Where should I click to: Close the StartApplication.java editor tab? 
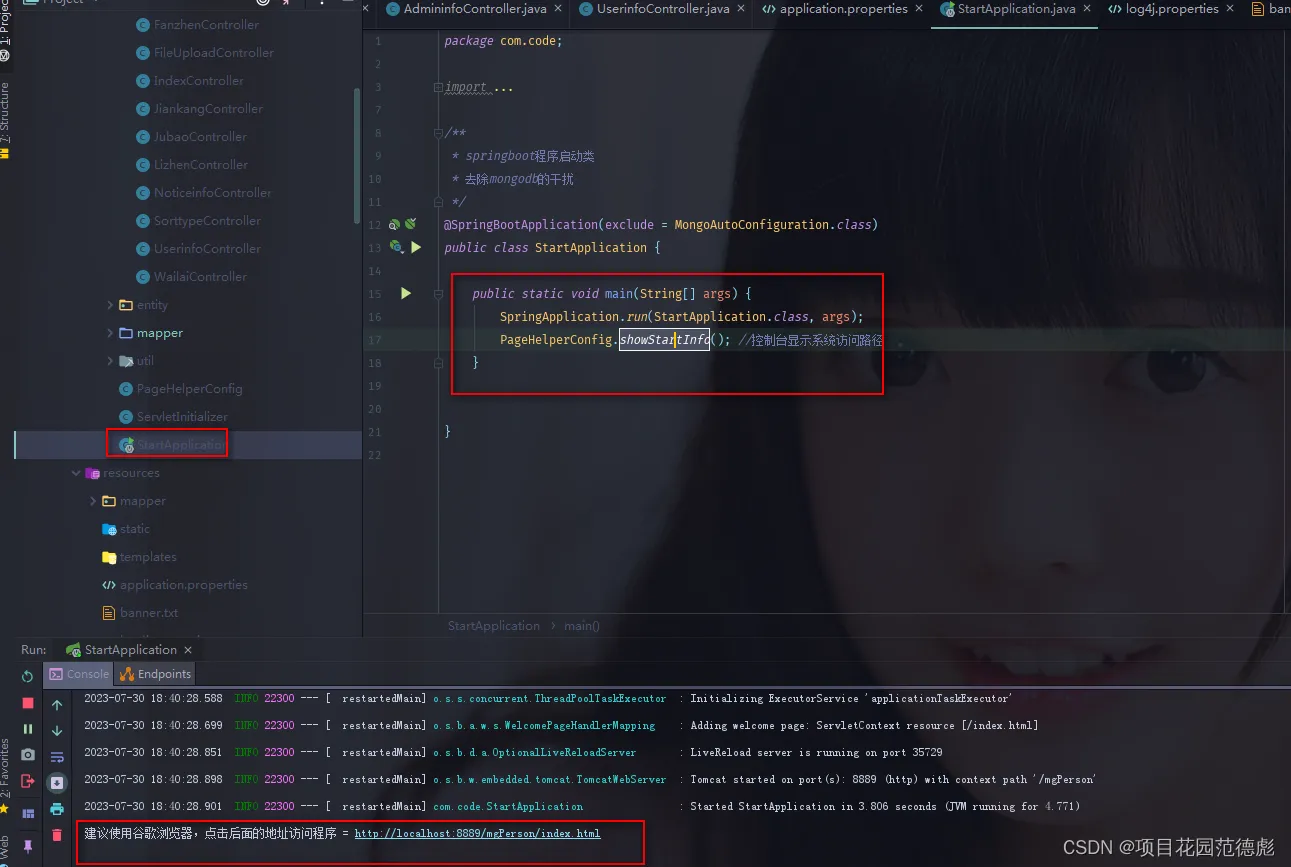click(1088, 9)
